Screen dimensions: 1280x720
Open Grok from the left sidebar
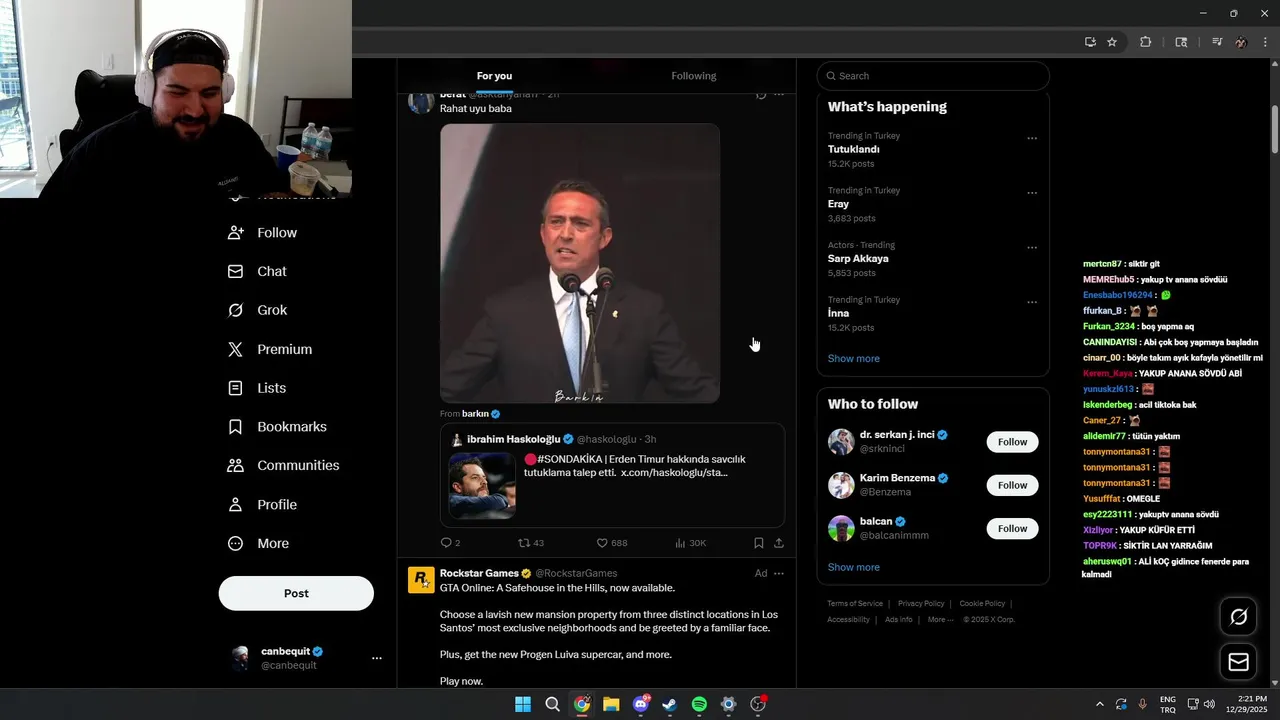(257, 310)
